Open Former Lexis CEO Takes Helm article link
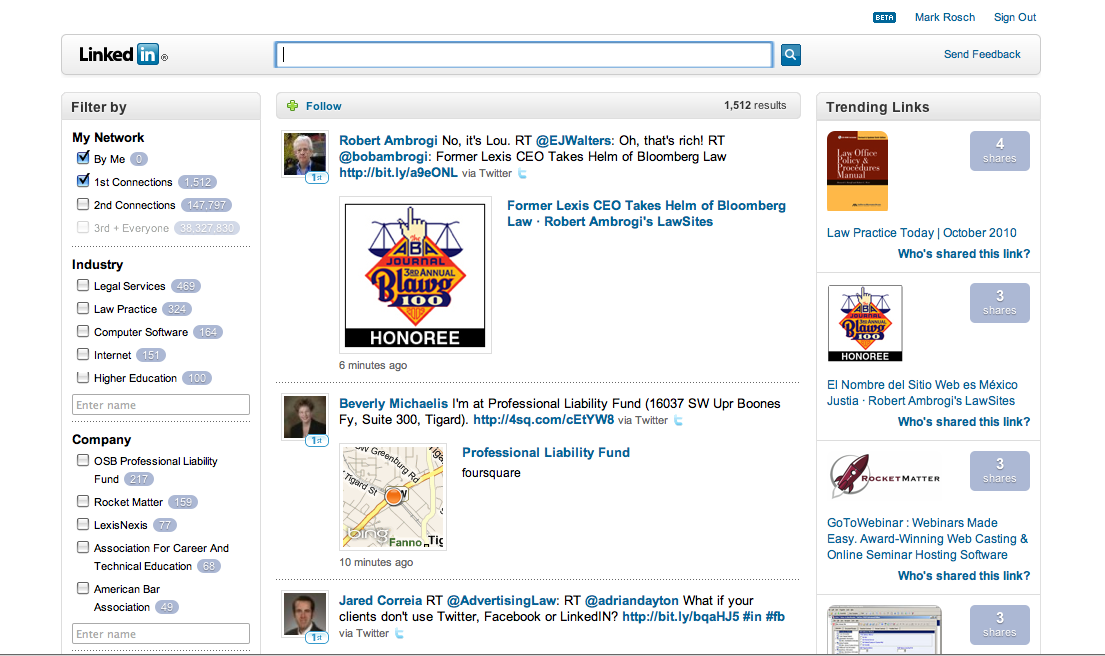 coord(646,213)
